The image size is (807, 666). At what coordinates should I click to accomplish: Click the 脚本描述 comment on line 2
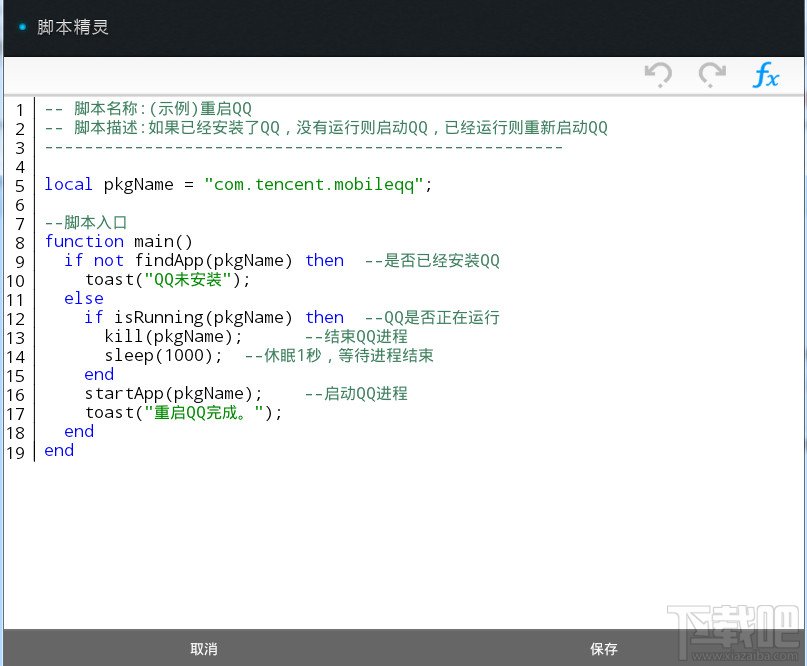pyautogui.click(x=326, y=128)
